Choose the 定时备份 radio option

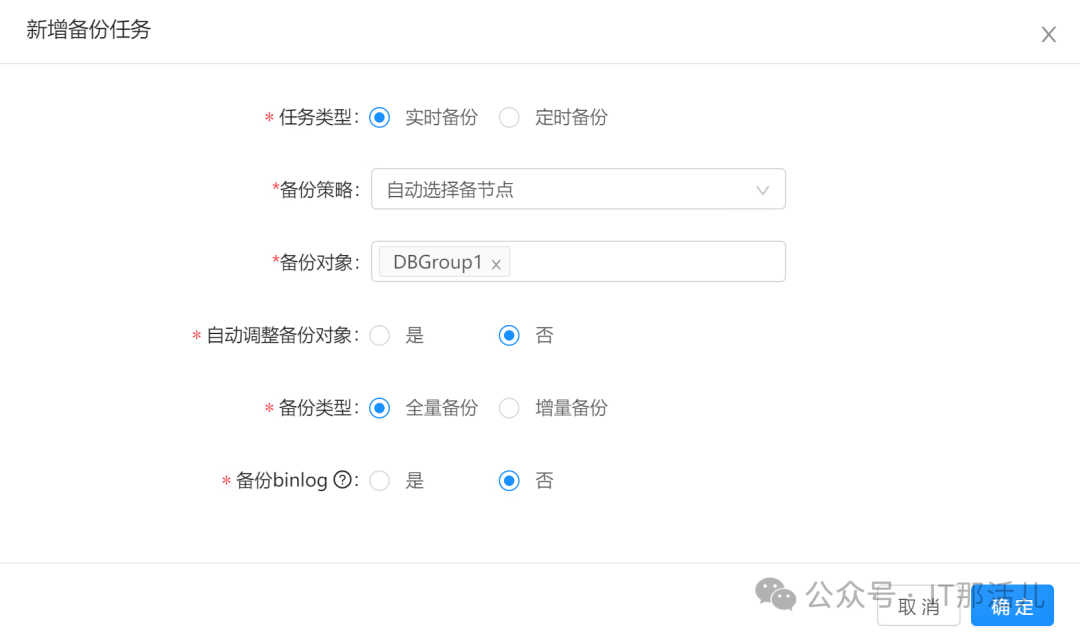point(510,118)
